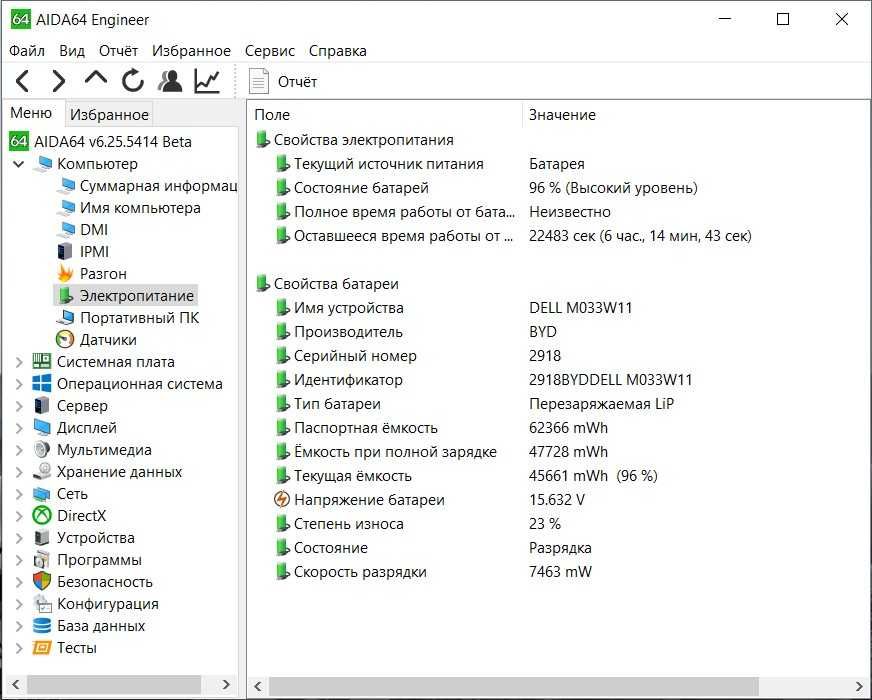Image resolution: width=872 pixels, height=700 pixels.
Task: Expand the DirectX node
Action: pyautogui.click(x=18, y=516)
